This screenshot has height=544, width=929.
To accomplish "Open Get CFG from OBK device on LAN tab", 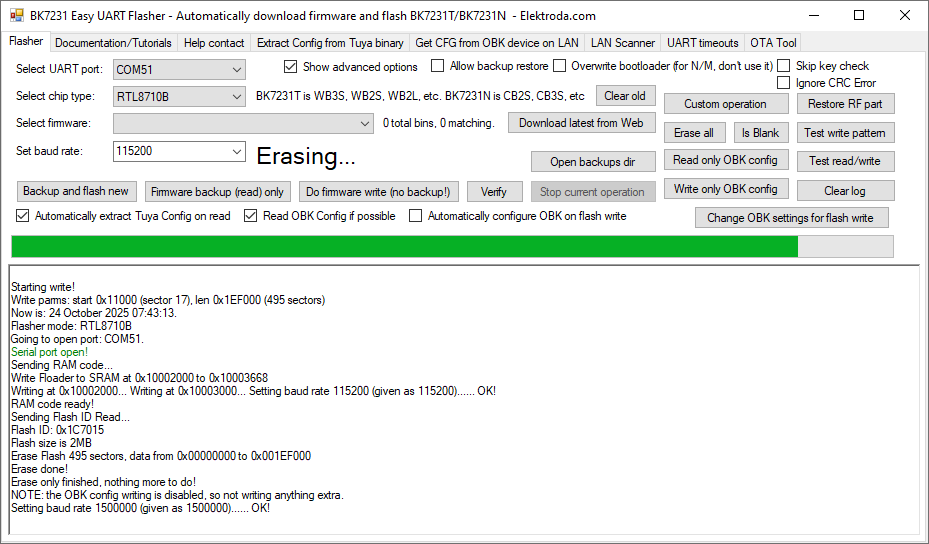I will coord(497,43).
